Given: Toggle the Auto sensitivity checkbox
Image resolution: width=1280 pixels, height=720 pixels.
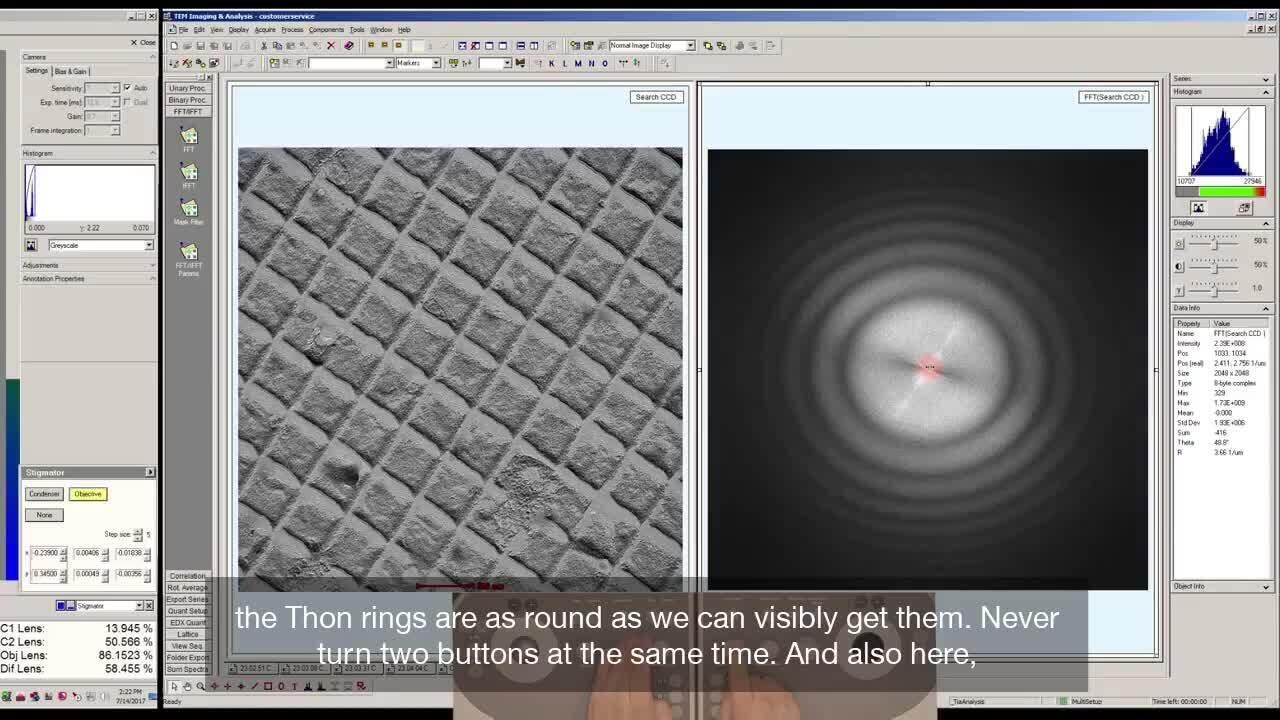Looking at the screenshot, I should (127, 88).
